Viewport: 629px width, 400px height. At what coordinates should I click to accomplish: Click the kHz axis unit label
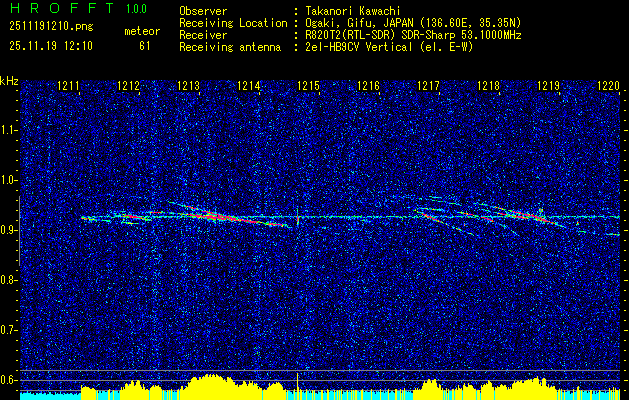[x=9, y=81]
